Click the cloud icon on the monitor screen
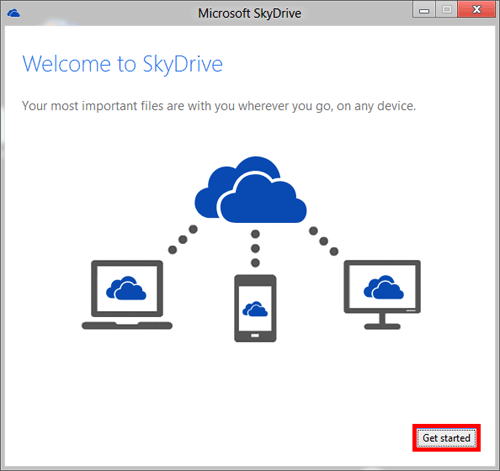This screenshot has width=500, height=471. [x=384, y=287]
